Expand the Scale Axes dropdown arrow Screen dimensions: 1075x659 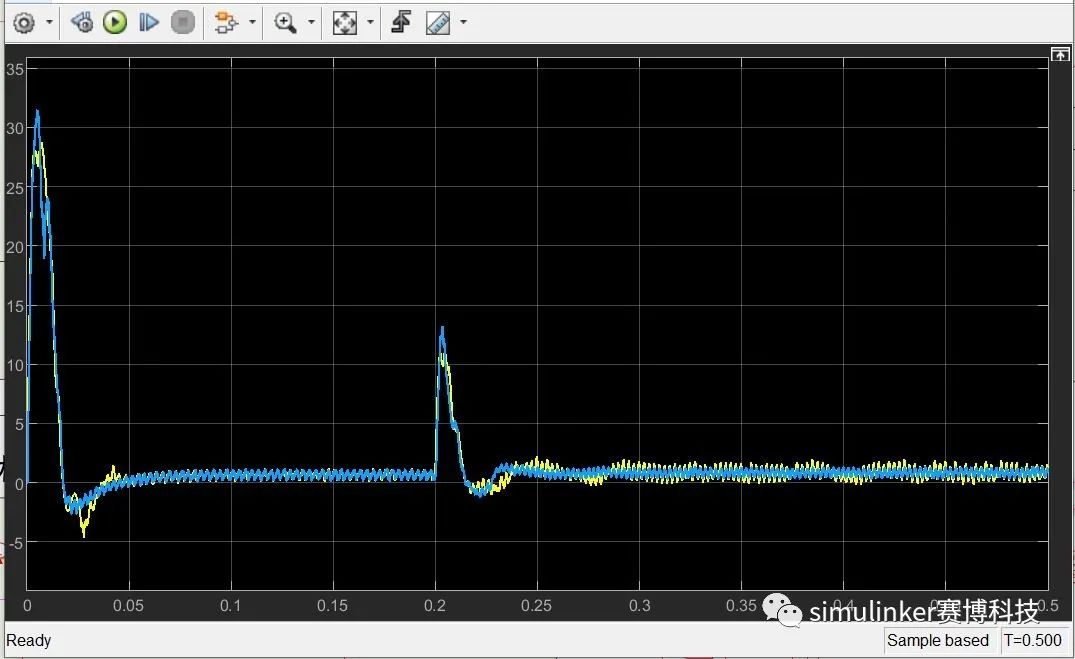[370, 23]
